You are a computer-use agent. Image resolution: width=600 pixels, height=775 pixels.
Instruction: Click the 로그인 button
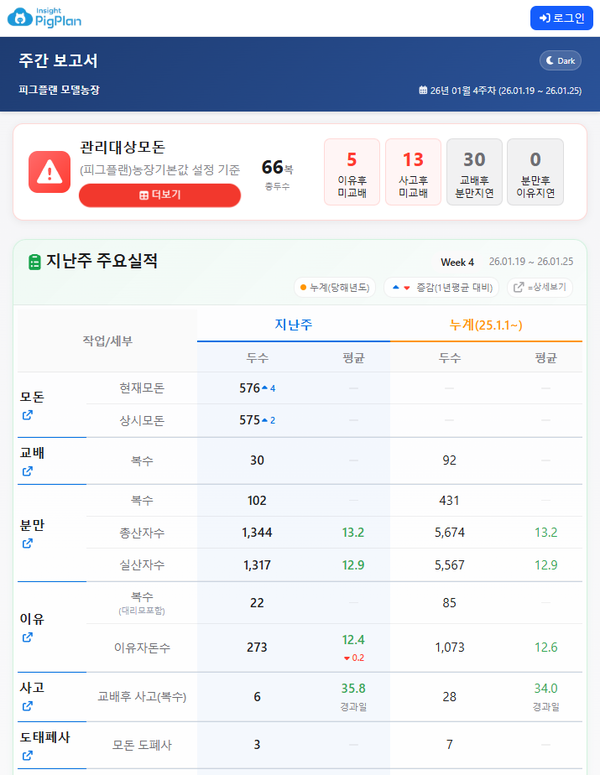pos(561,18)
